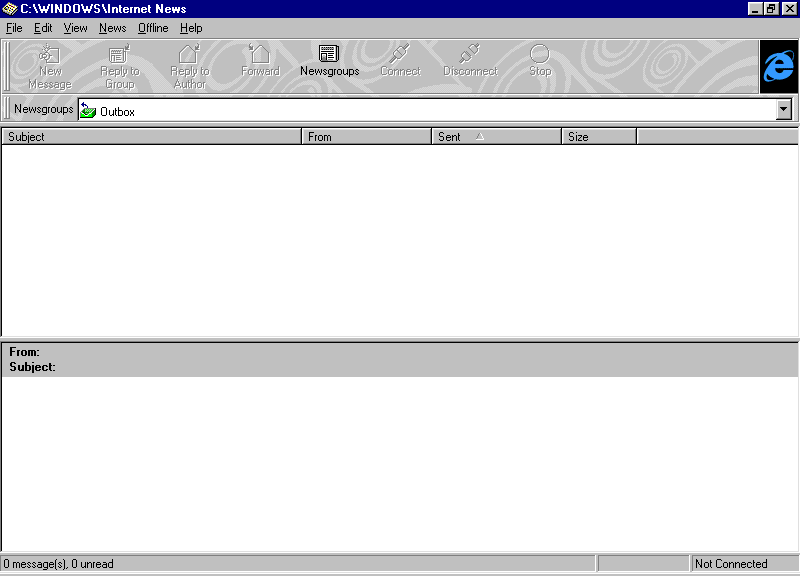
Task: Click the Forward toolbar icon
Action: (x=260, y=54)
